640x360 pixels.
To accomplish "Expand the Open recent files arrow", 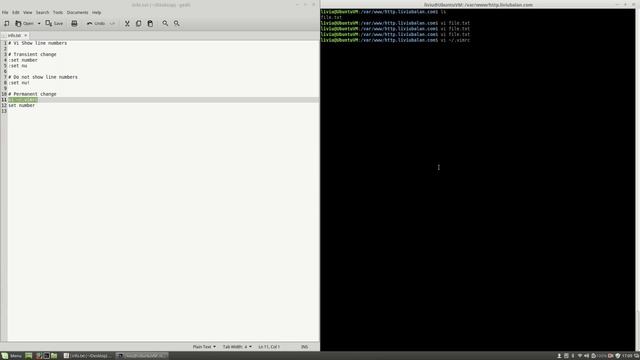I will (x=39, y=24).
